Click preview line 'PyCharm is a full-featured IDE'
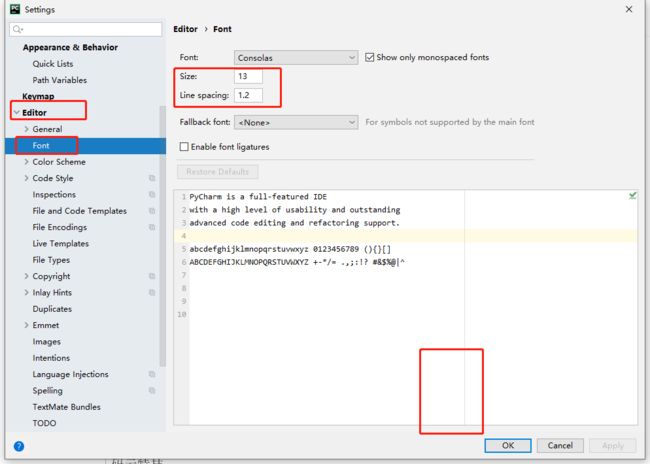This screenshot has width=650, height=464. coord(258,197)
